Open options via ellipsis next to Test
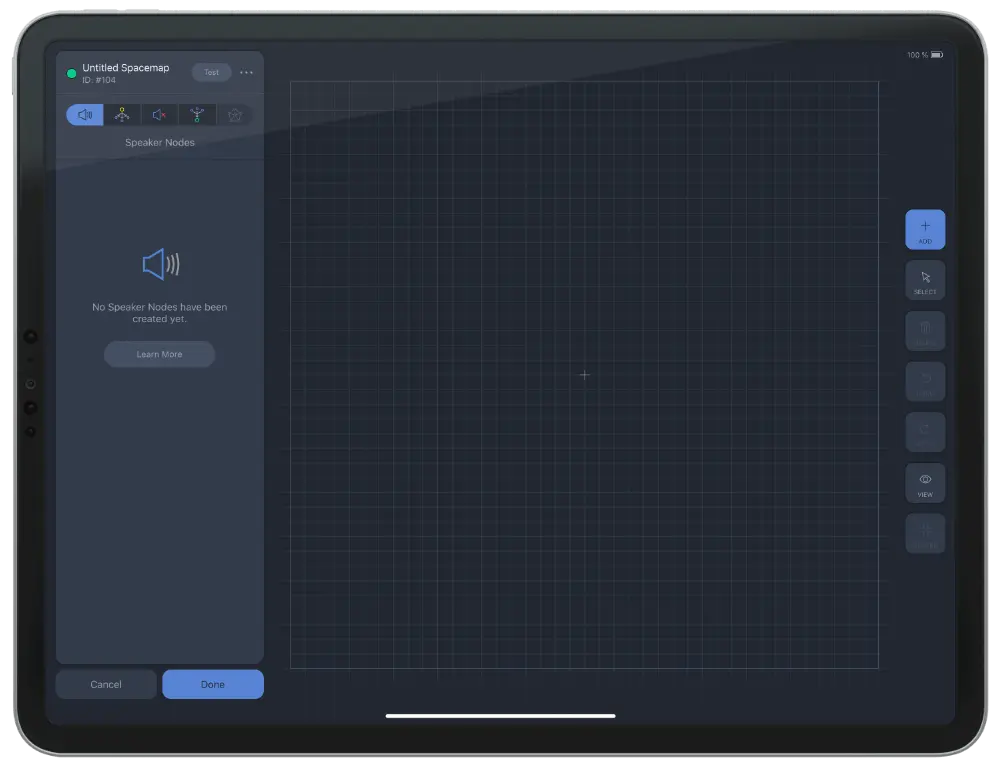Viewport: 1000px width, 768px height. coord(247,72)
